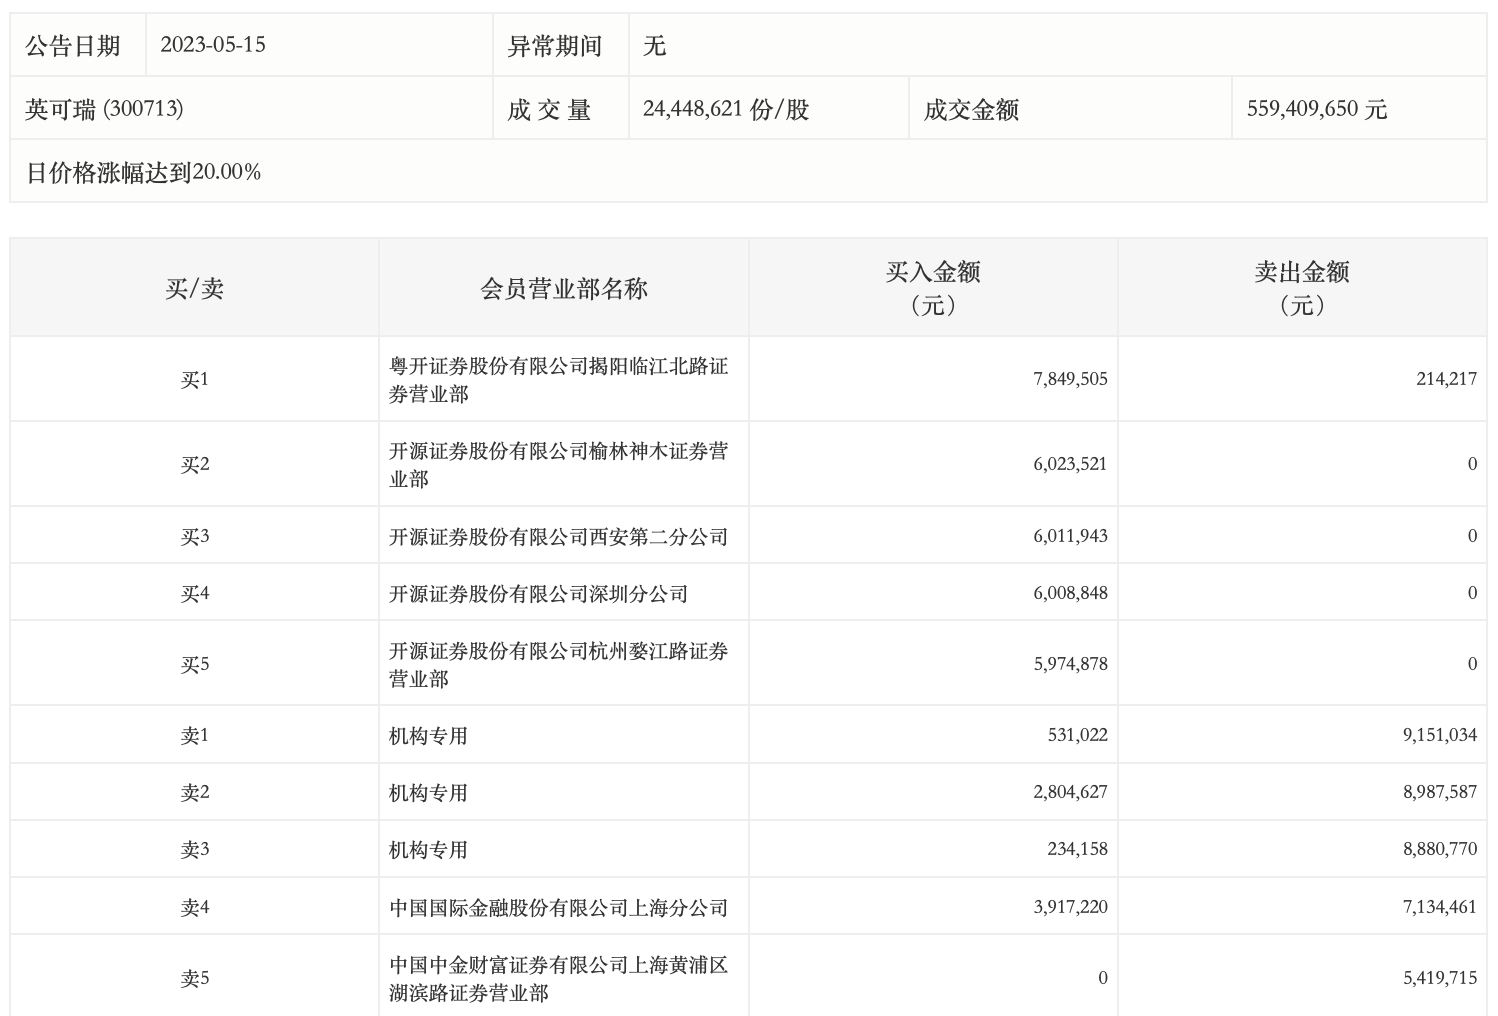Click the 会员营业部名称 column header
This screenshot has width=1498, height=1016.
(x=564, y=289)
